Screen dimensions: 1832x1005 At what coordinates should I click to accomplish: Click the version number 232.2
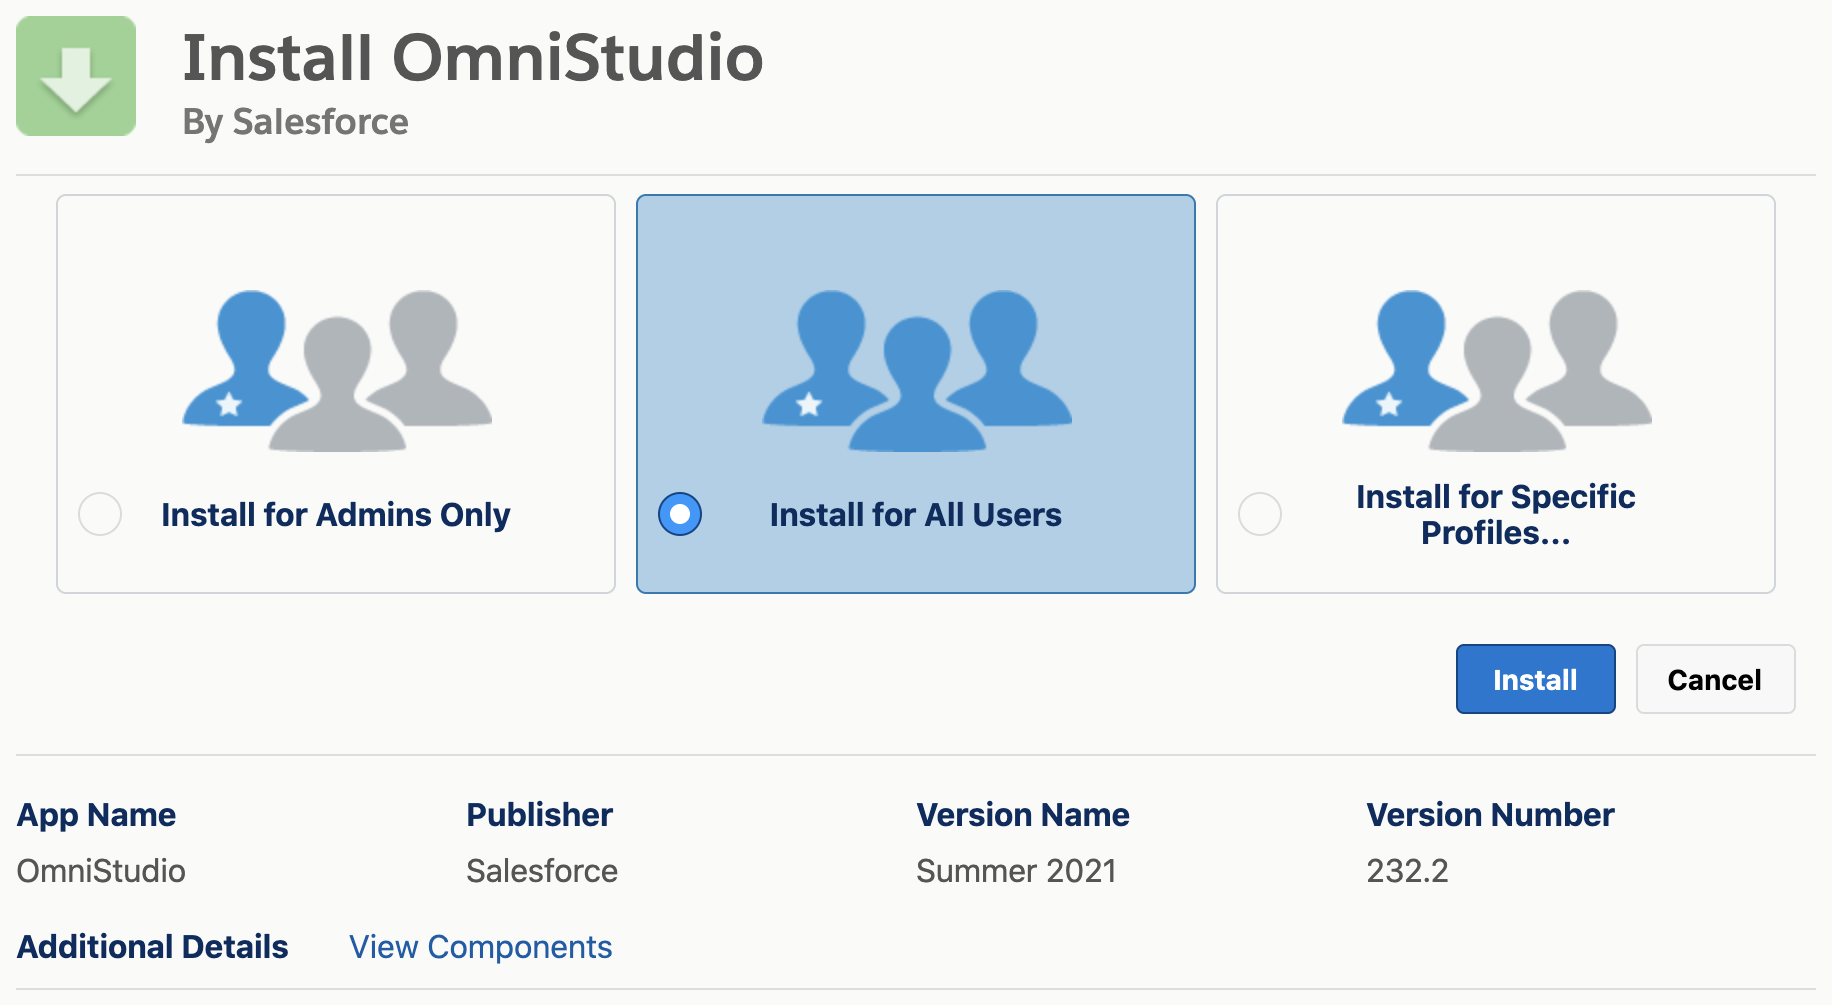coord(1408,871)
